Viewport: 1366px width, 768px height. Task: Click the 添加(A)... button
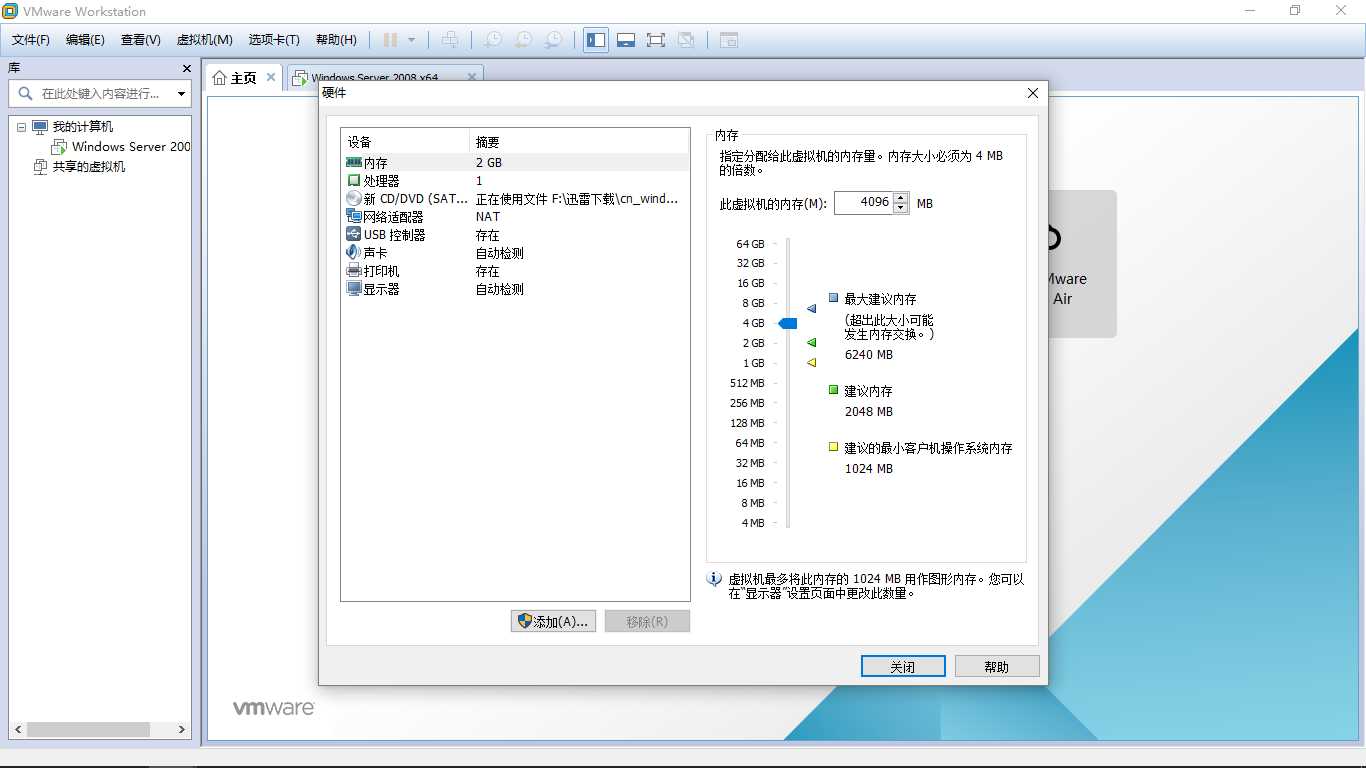coord(554,621)
